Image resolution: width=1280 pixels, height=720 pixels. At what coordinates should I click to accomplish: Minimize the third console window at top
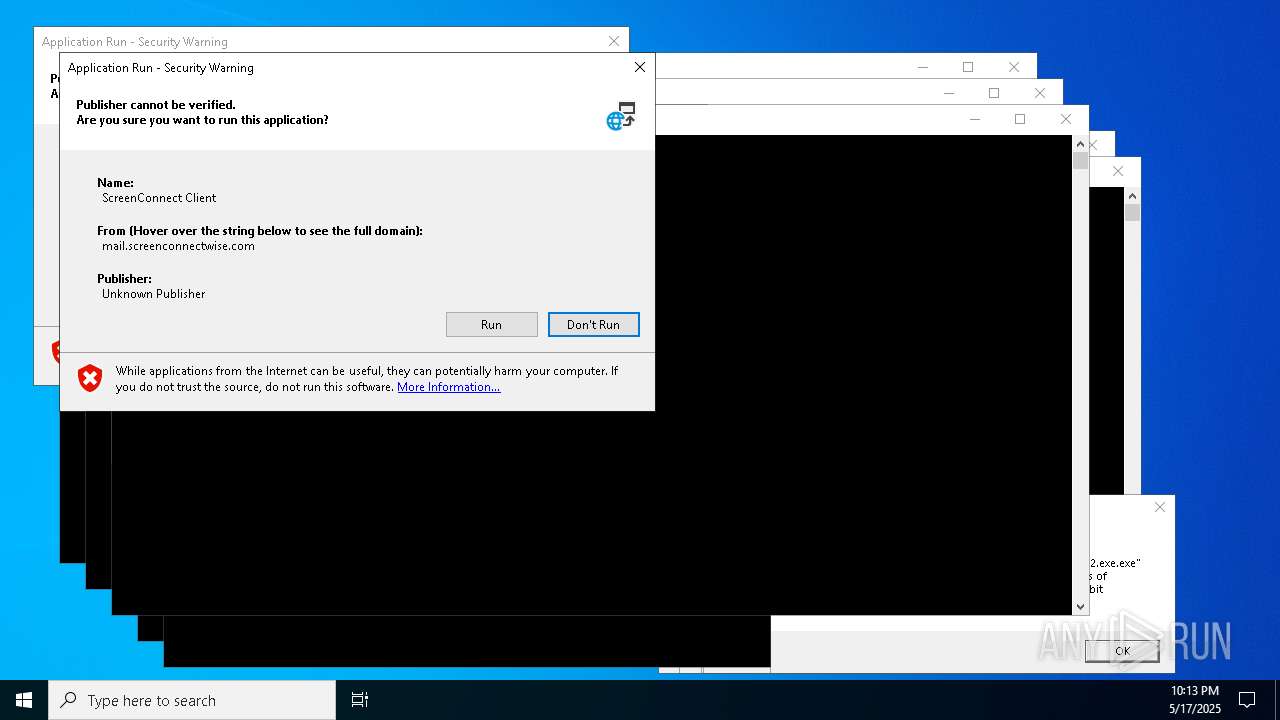click(x=922, y=67)
